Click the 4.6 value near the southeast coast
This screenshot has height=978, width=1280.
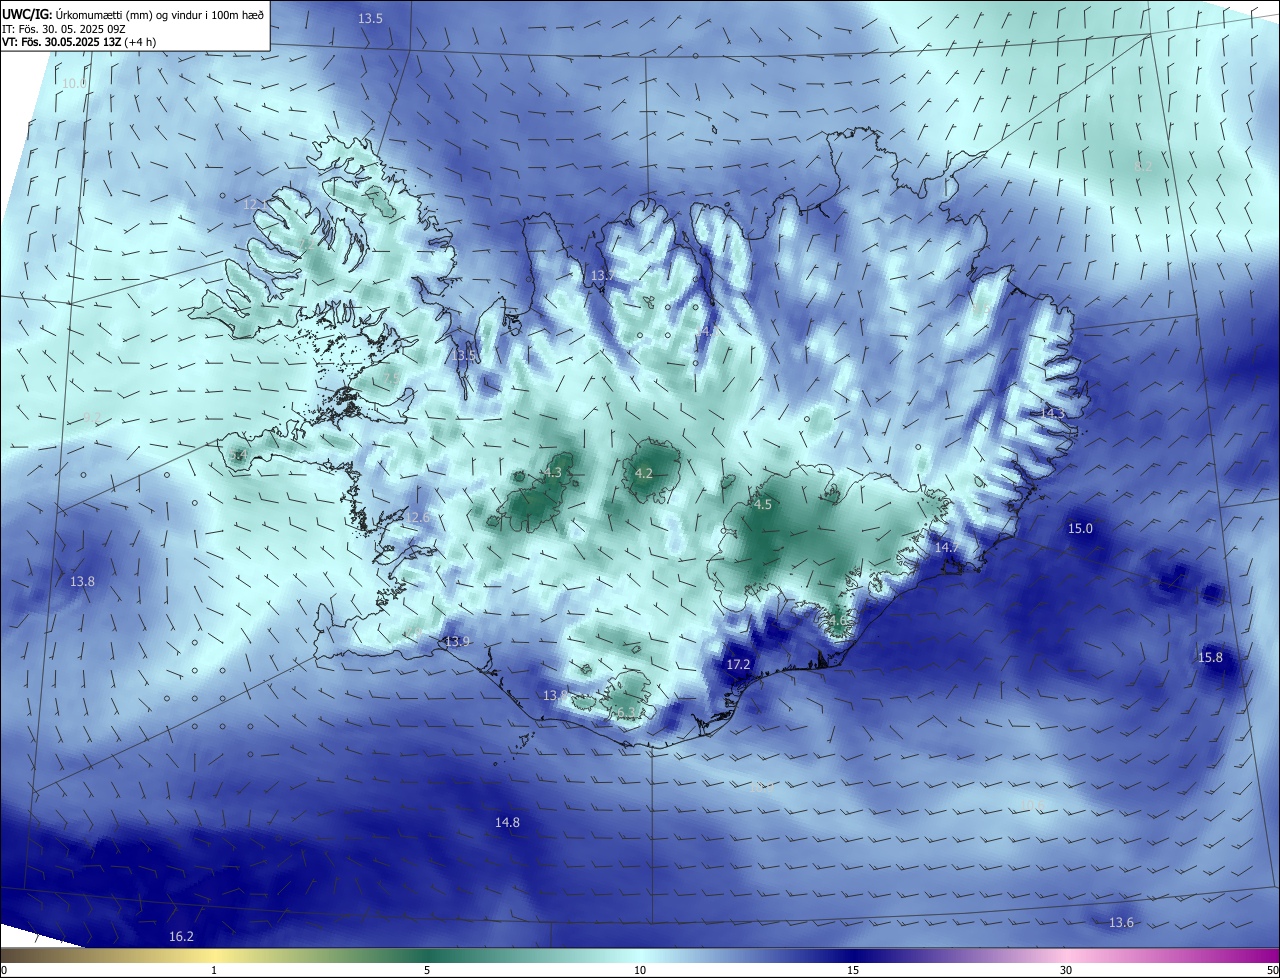(x=836, y=622)
